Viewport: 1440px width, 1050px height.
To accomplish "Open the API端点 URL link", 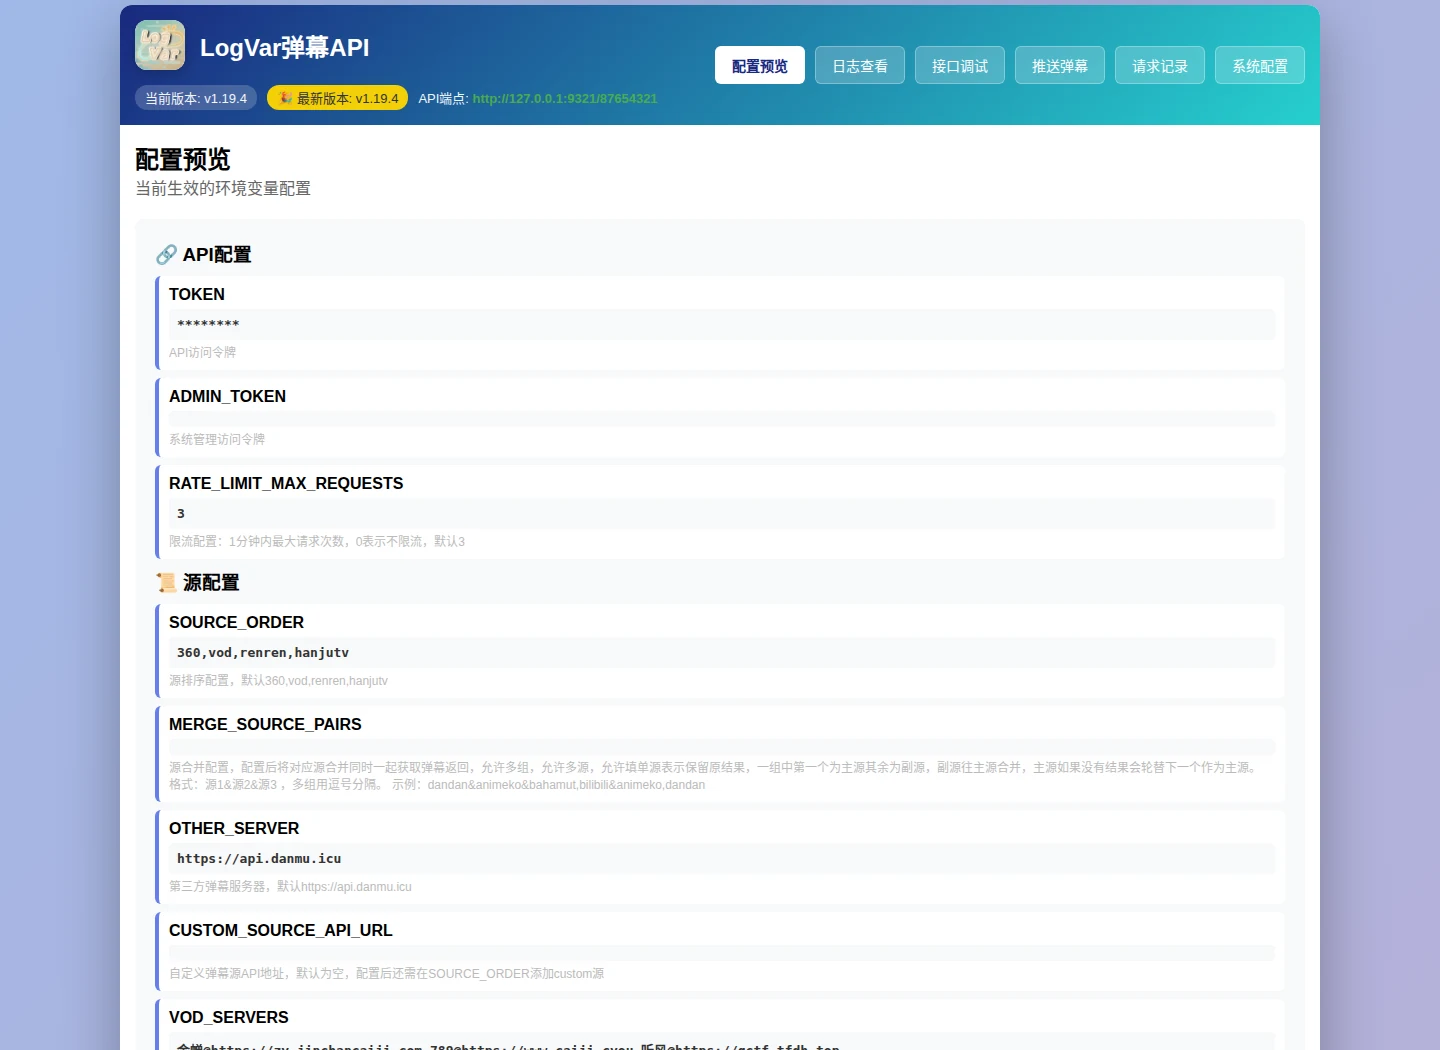I will pyautogui.click(x=565, y=99).
